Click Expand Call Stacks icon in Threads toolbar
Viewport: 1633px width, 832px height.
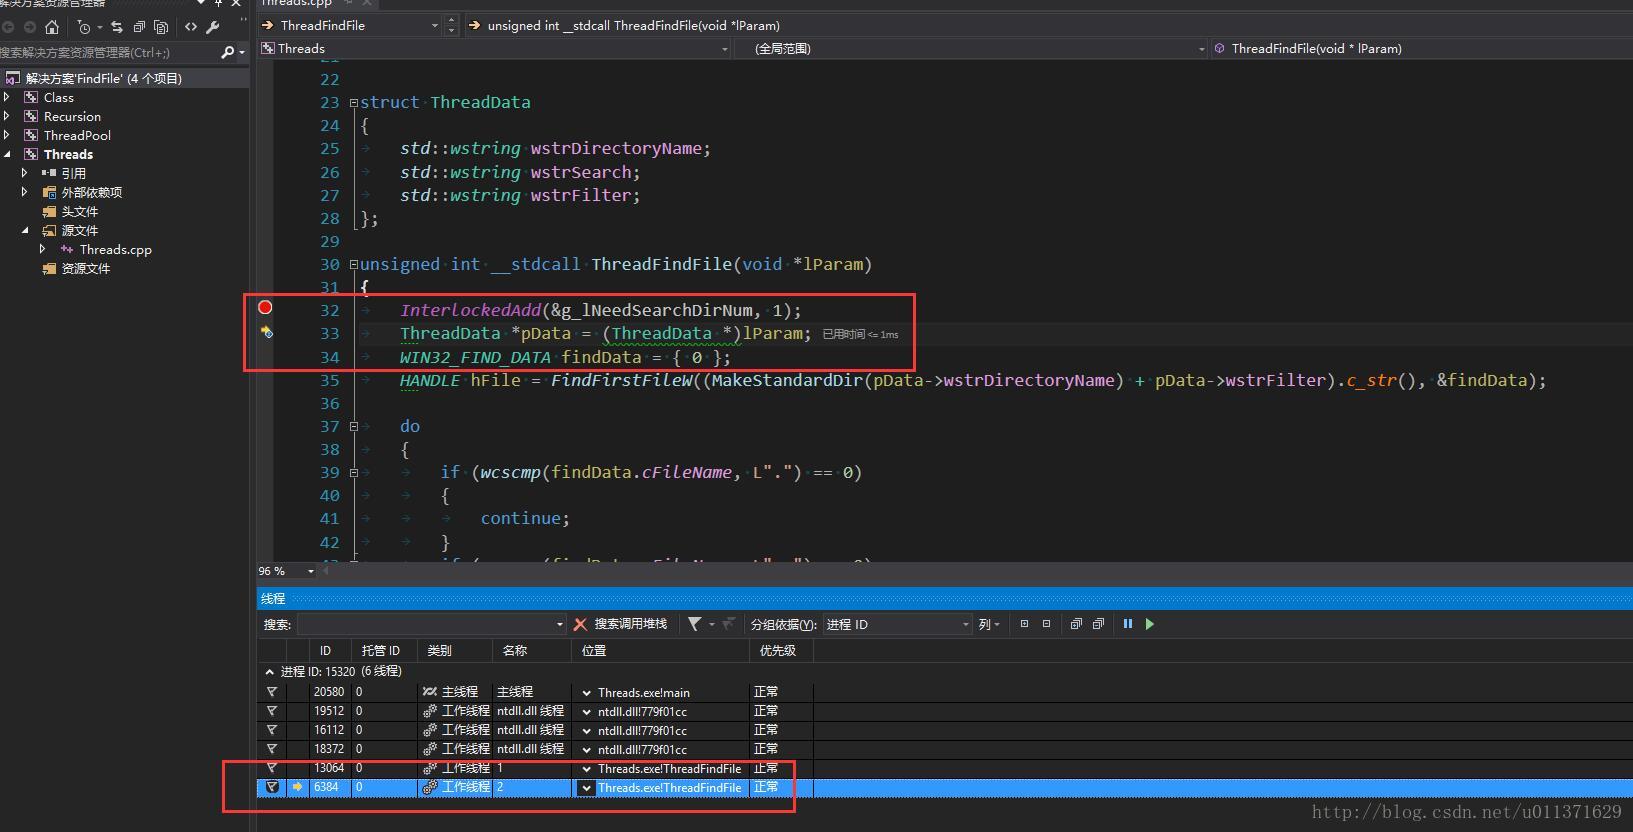pos(1024,624)
